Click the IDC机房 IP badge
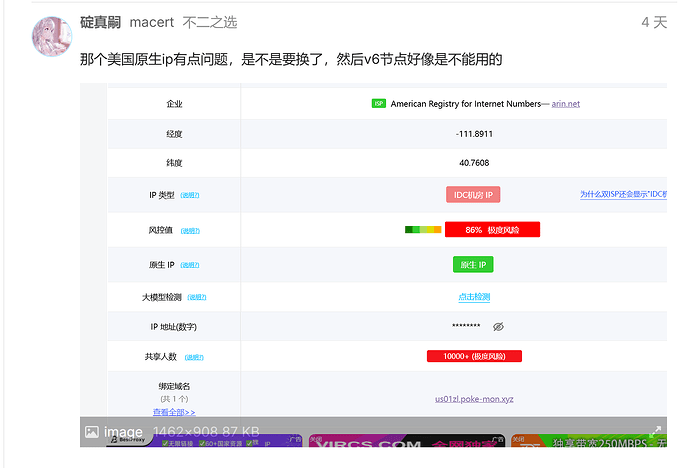Image resolution: width=690 pixels, height=468 pixels. (x=473, y=195)
